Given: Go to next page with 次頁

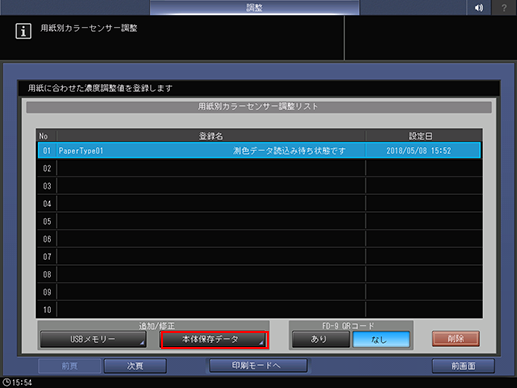Looking at the screenshot, I should [x=135, y=366].
